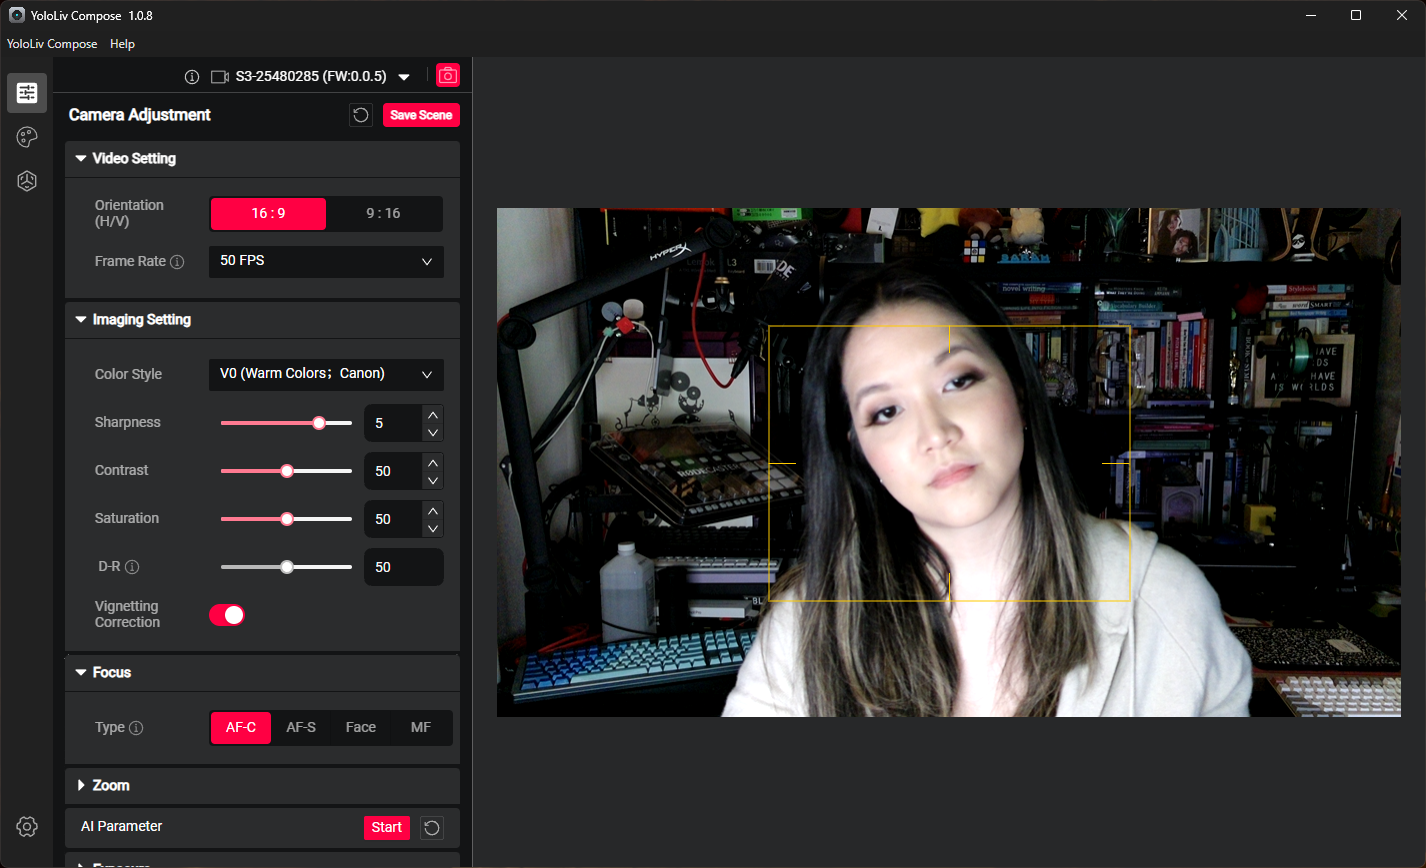Click the Contrast value field
Screen dimensions: 1426x868
point(393,471)
